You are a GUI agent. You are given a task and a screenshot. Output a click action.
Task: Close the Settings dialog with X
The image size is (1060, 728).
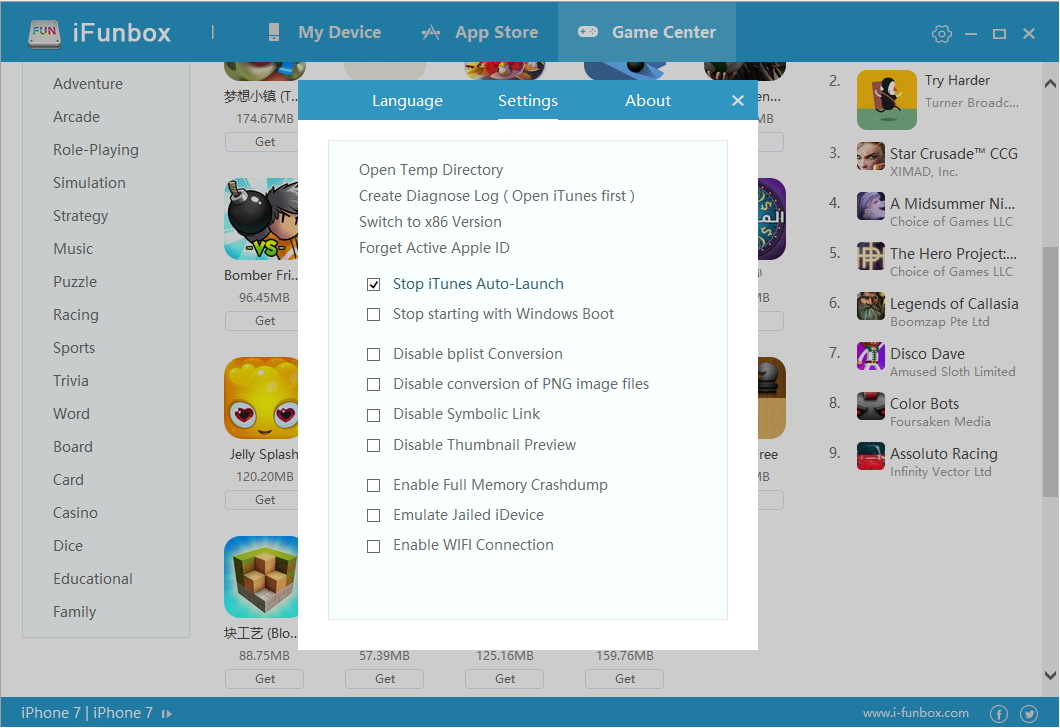click(x=738, y=101)
